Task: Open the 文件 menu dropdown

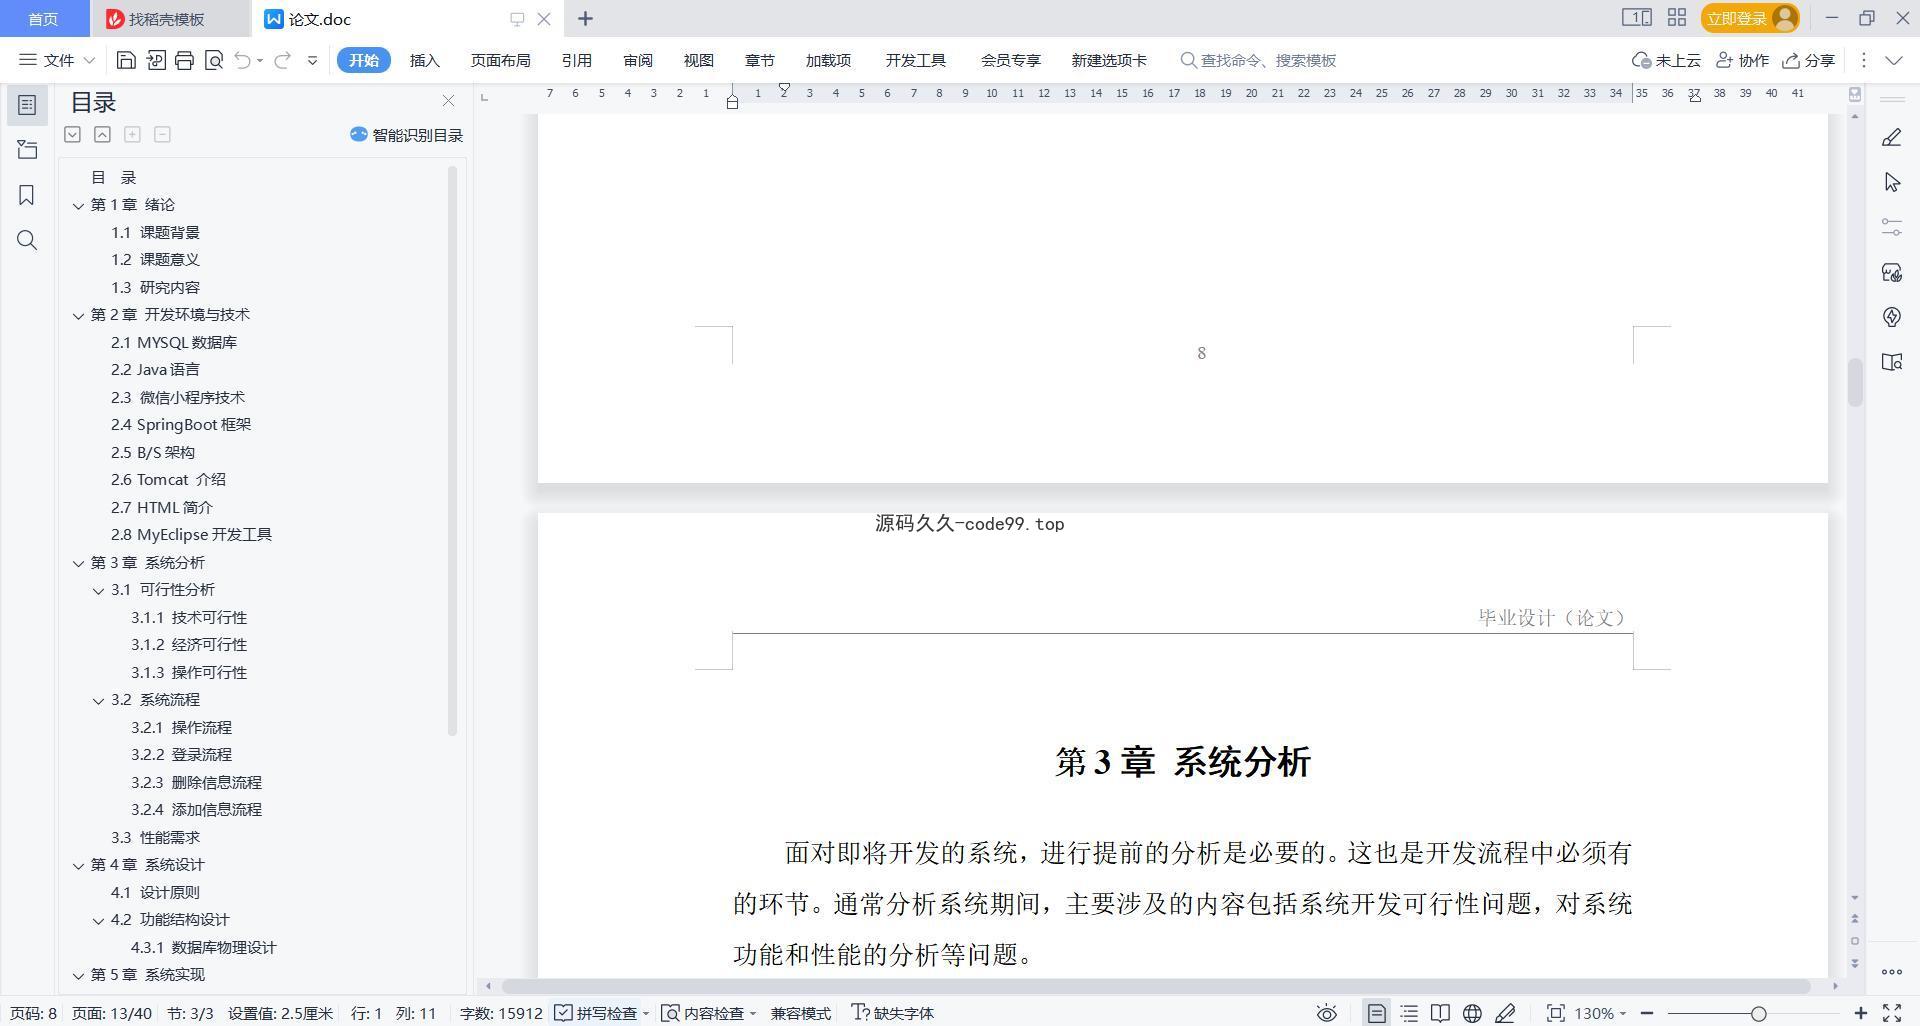Action: (57, 60)
